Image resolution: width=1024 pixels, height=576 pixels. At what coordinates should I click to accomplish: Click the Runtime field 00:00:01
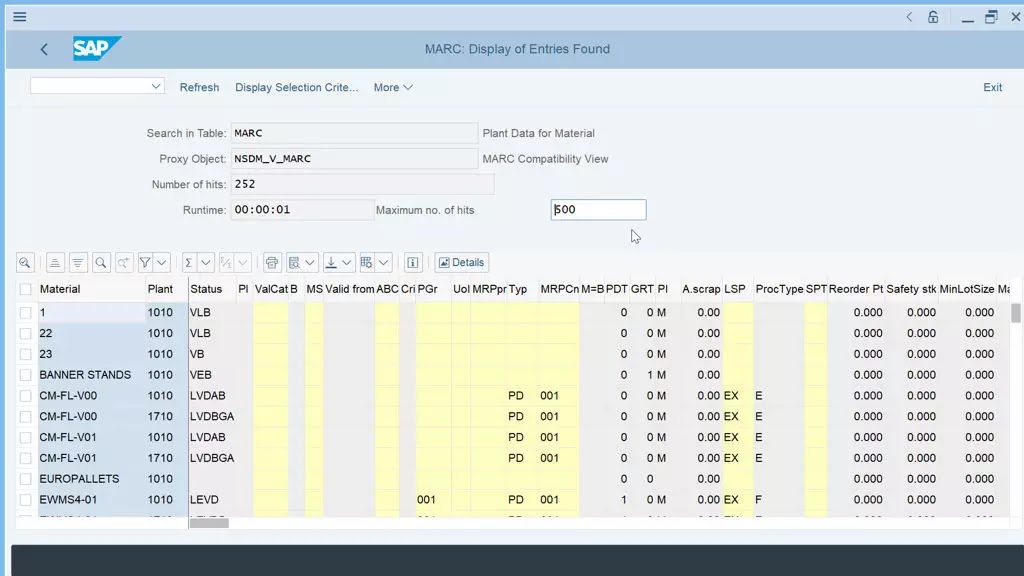click(302, 210)
